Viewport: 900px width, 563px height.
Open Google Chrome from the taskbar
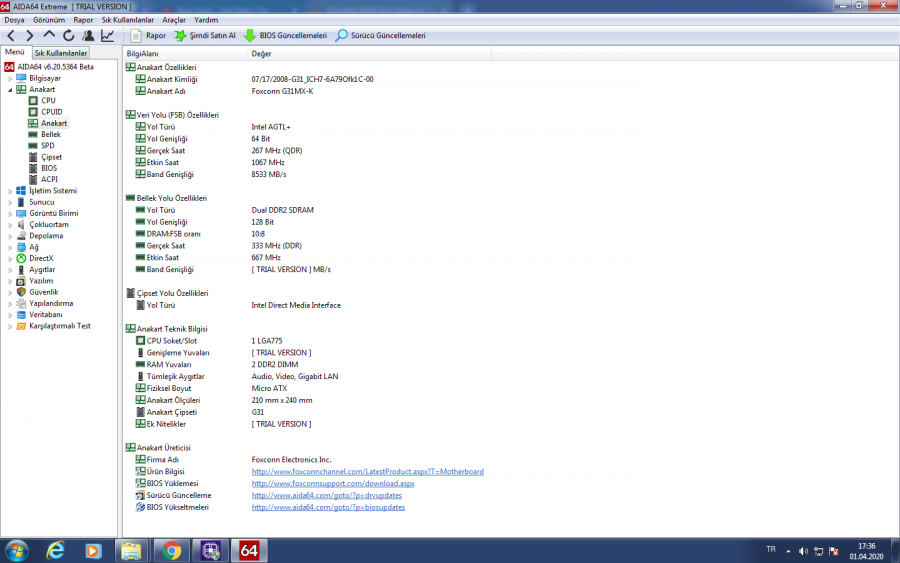tap(171, 551)
